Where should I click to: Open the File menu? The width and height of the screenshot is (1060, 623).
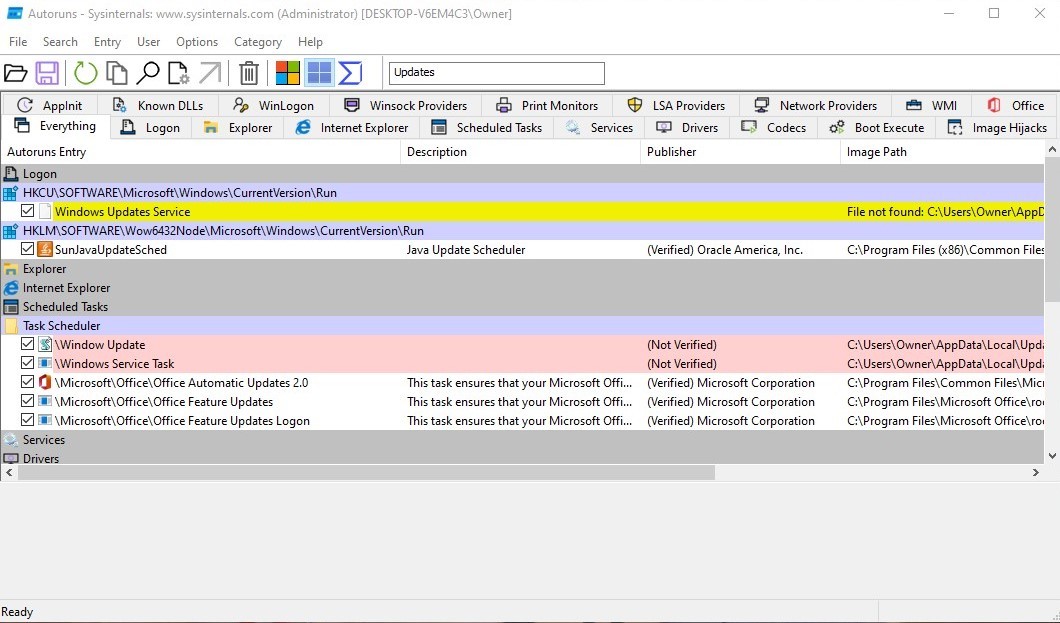coord(18,42)
